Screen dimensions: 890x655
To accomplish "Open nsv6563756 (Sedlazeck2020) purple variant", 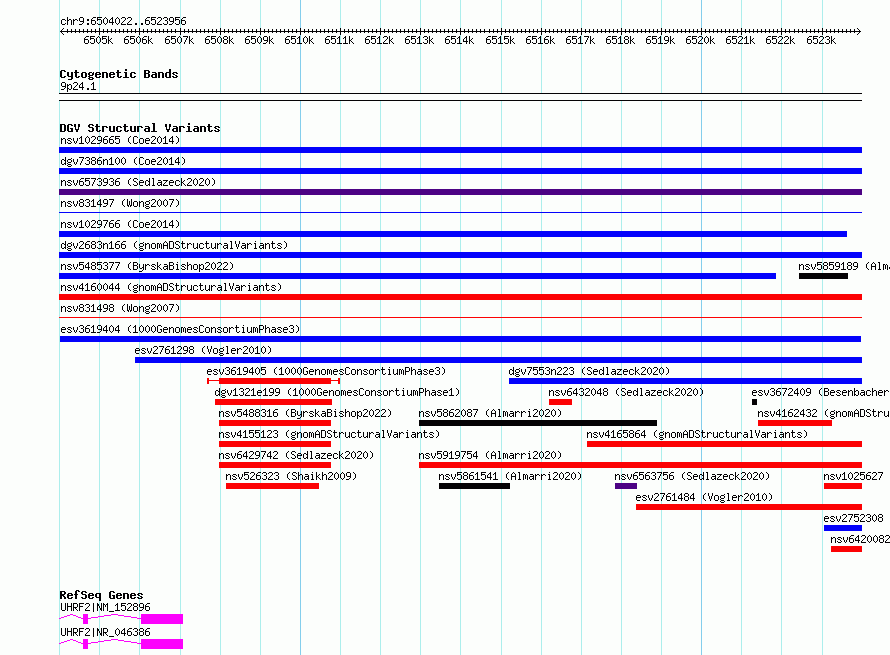I will click(625, 486).
